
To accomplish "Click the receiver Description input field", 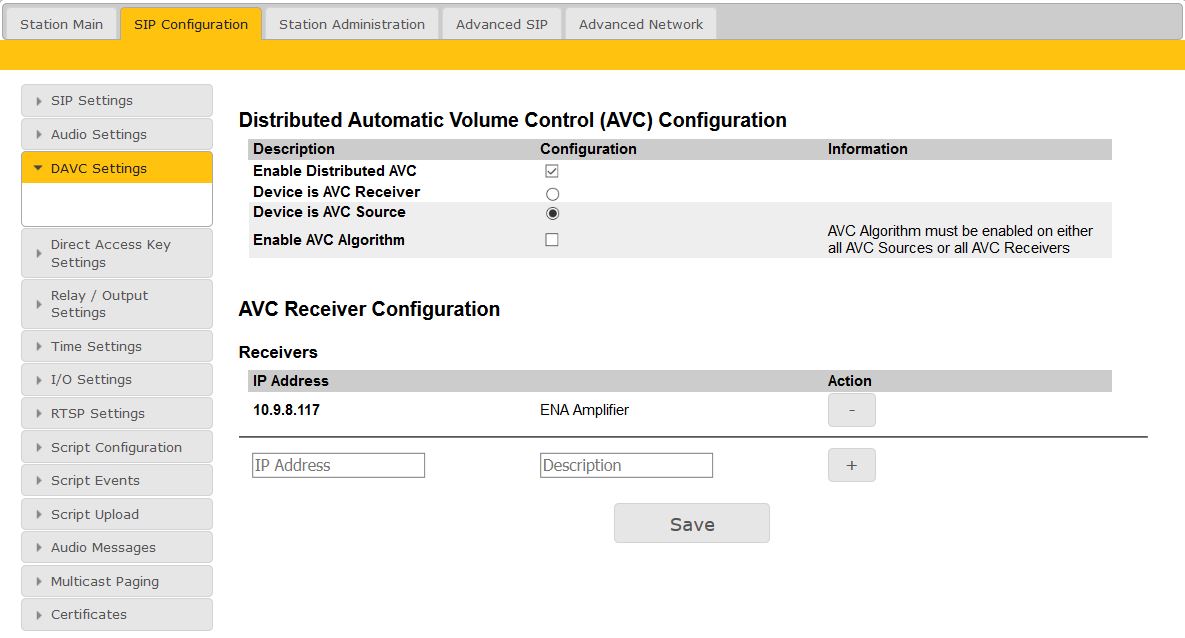I will tap(626, 465).
